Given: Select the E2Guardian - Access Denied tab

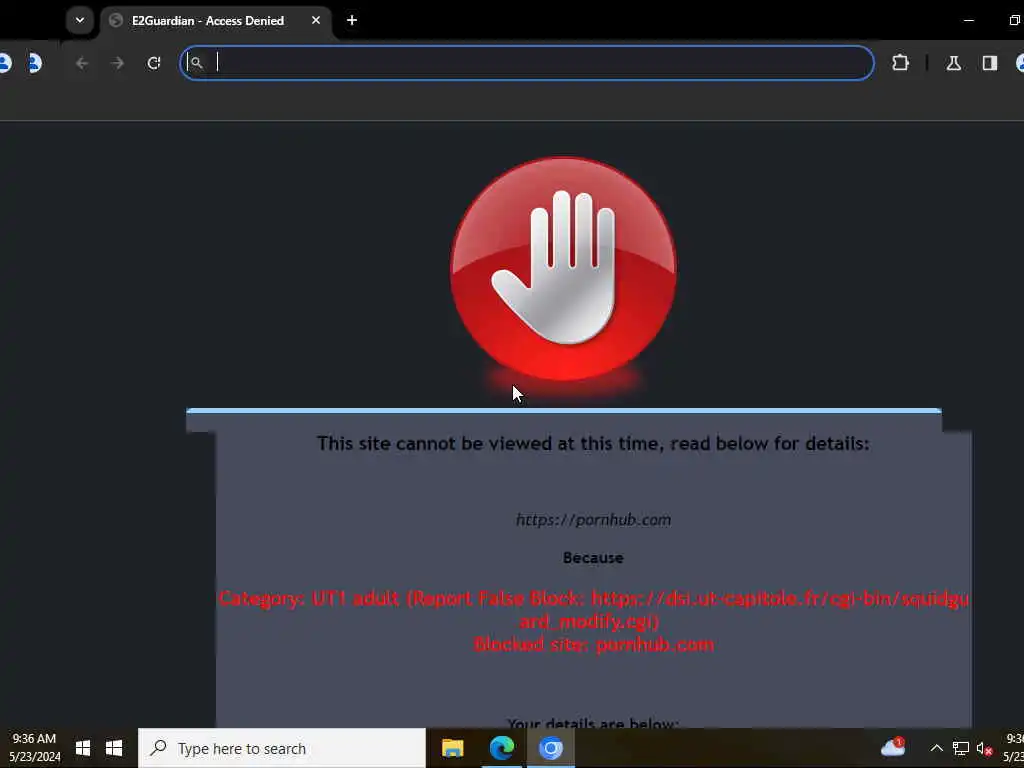Looking at the screenshot, I should (x=216, y=20).
